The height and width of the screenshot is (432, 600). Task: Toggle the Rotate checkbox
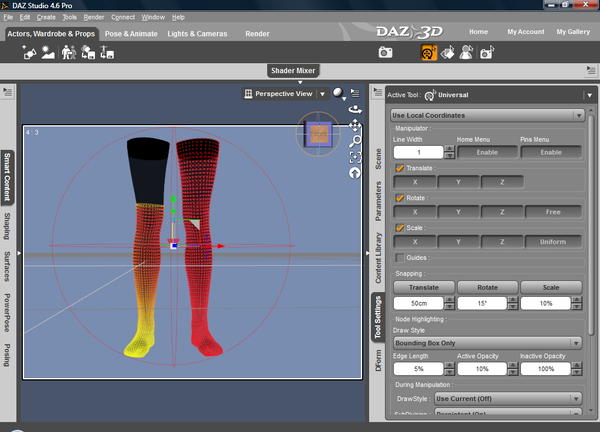400,198
